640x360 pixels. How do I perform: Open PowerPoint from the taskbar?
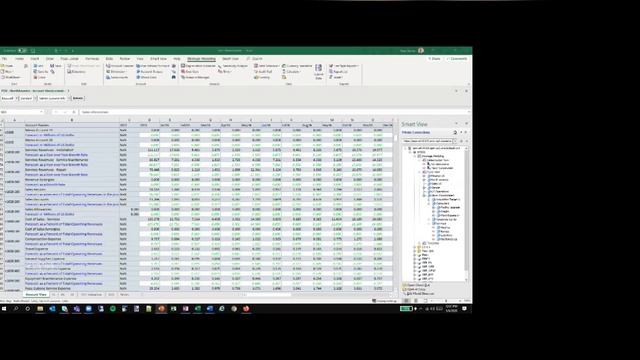161,309
